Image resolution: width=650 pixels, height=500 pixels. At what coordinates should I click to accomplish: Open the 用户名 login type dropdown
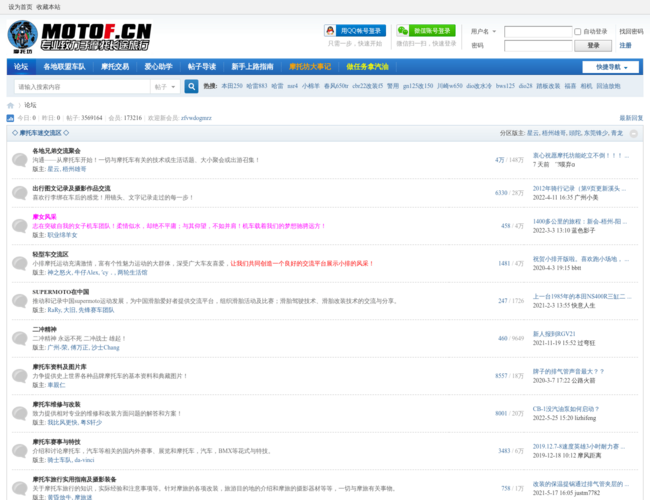483,31
